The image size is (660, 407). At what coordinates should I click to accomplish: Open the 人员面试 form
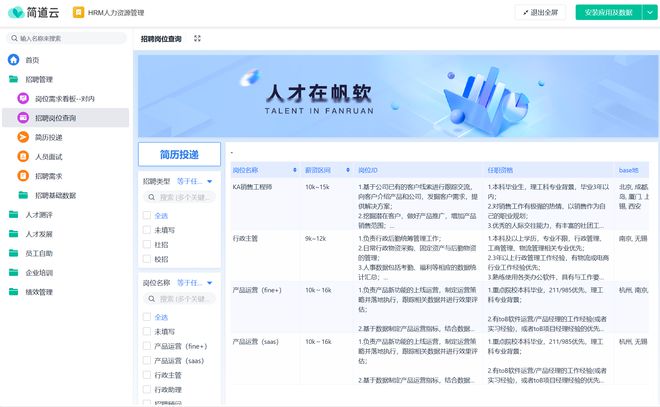coord(48,157)
